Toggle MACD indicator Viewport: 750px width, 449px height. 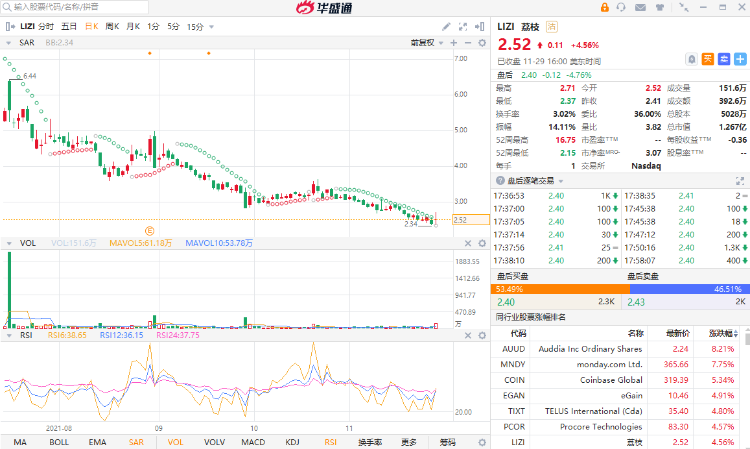[253, 442]
